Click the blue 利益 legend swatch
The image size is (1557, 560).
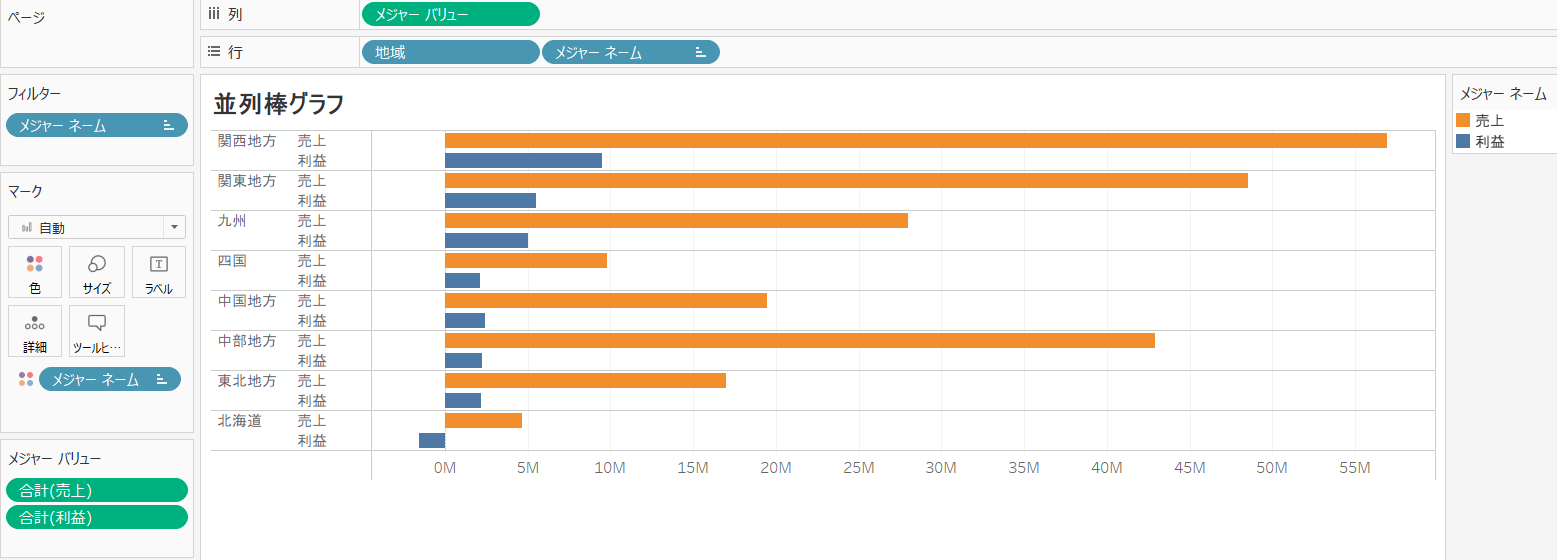[x=1463, y=142]
